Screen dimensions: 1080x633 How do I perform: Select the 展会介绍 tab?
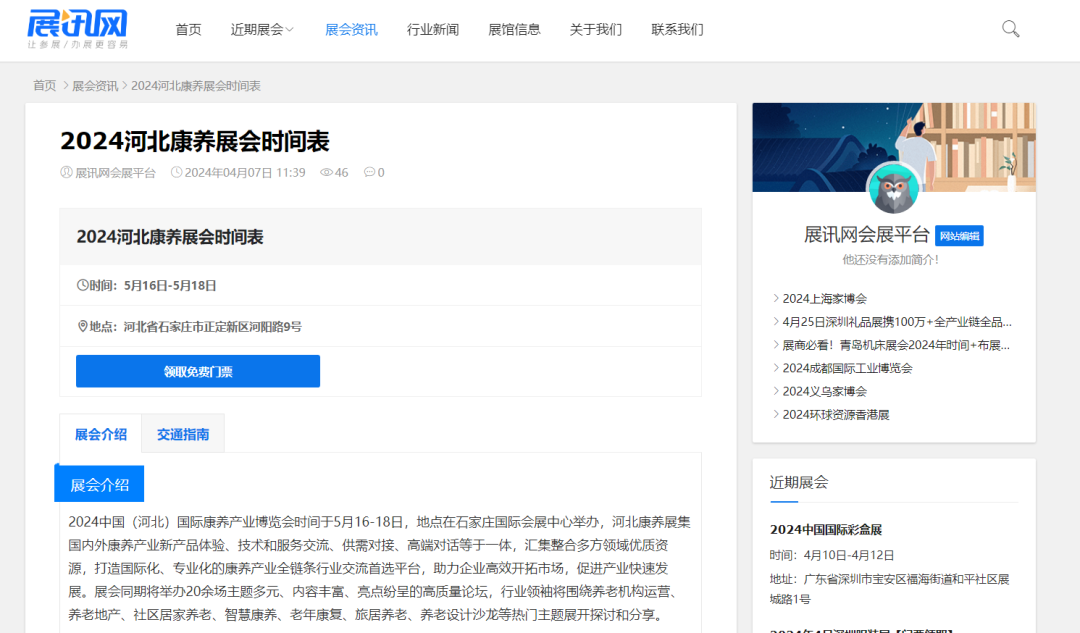(101, 434)
